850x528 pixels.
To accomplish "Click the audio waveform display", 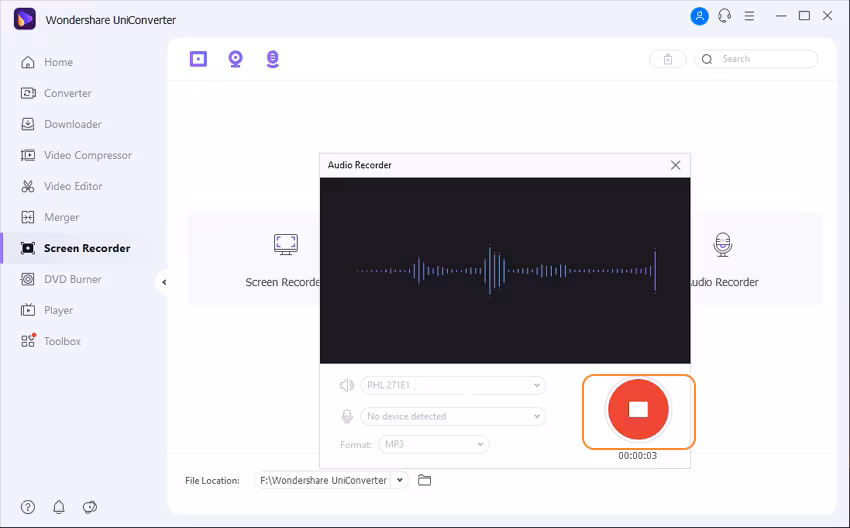I will (x=505, y=271).
